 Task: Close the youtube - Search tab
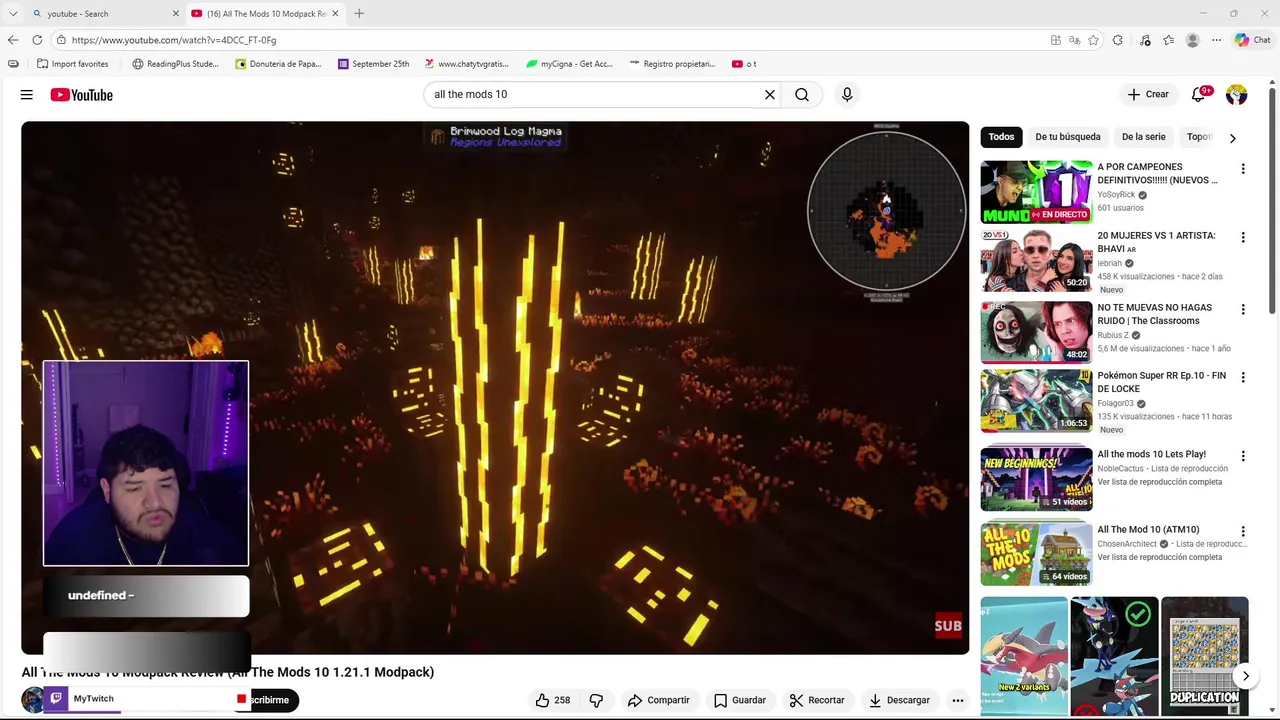click(176, 13)
